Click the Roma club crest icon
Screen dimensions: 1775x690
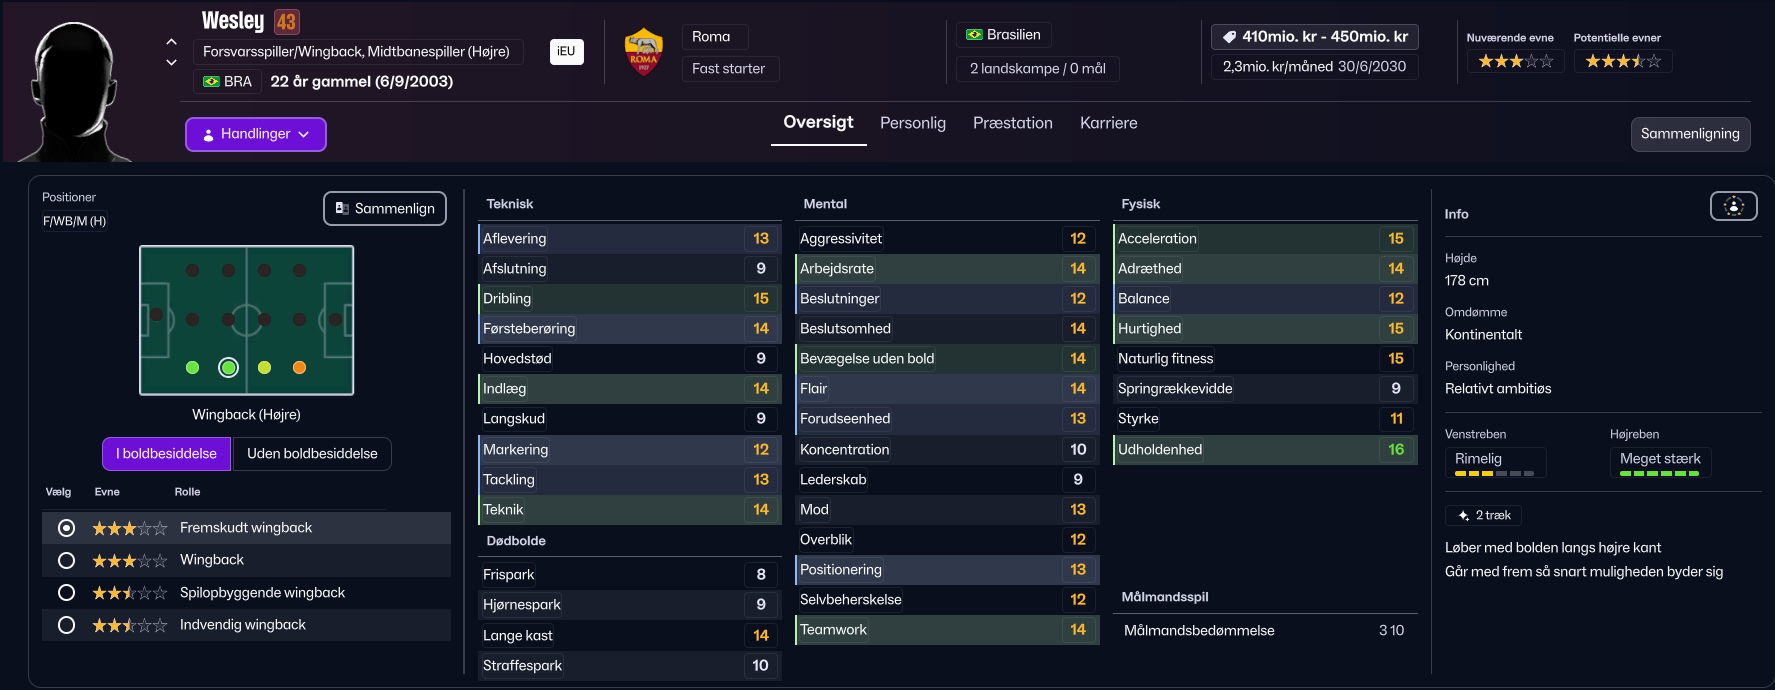tap(643, 52)
